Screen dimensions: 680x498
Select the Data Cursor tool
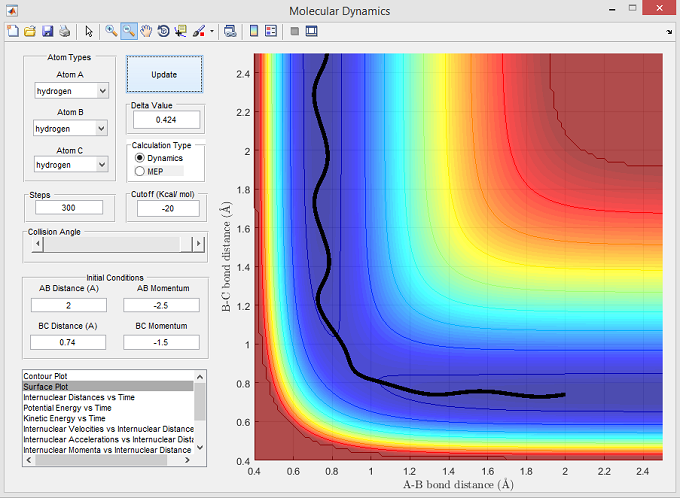click(180, 31)
